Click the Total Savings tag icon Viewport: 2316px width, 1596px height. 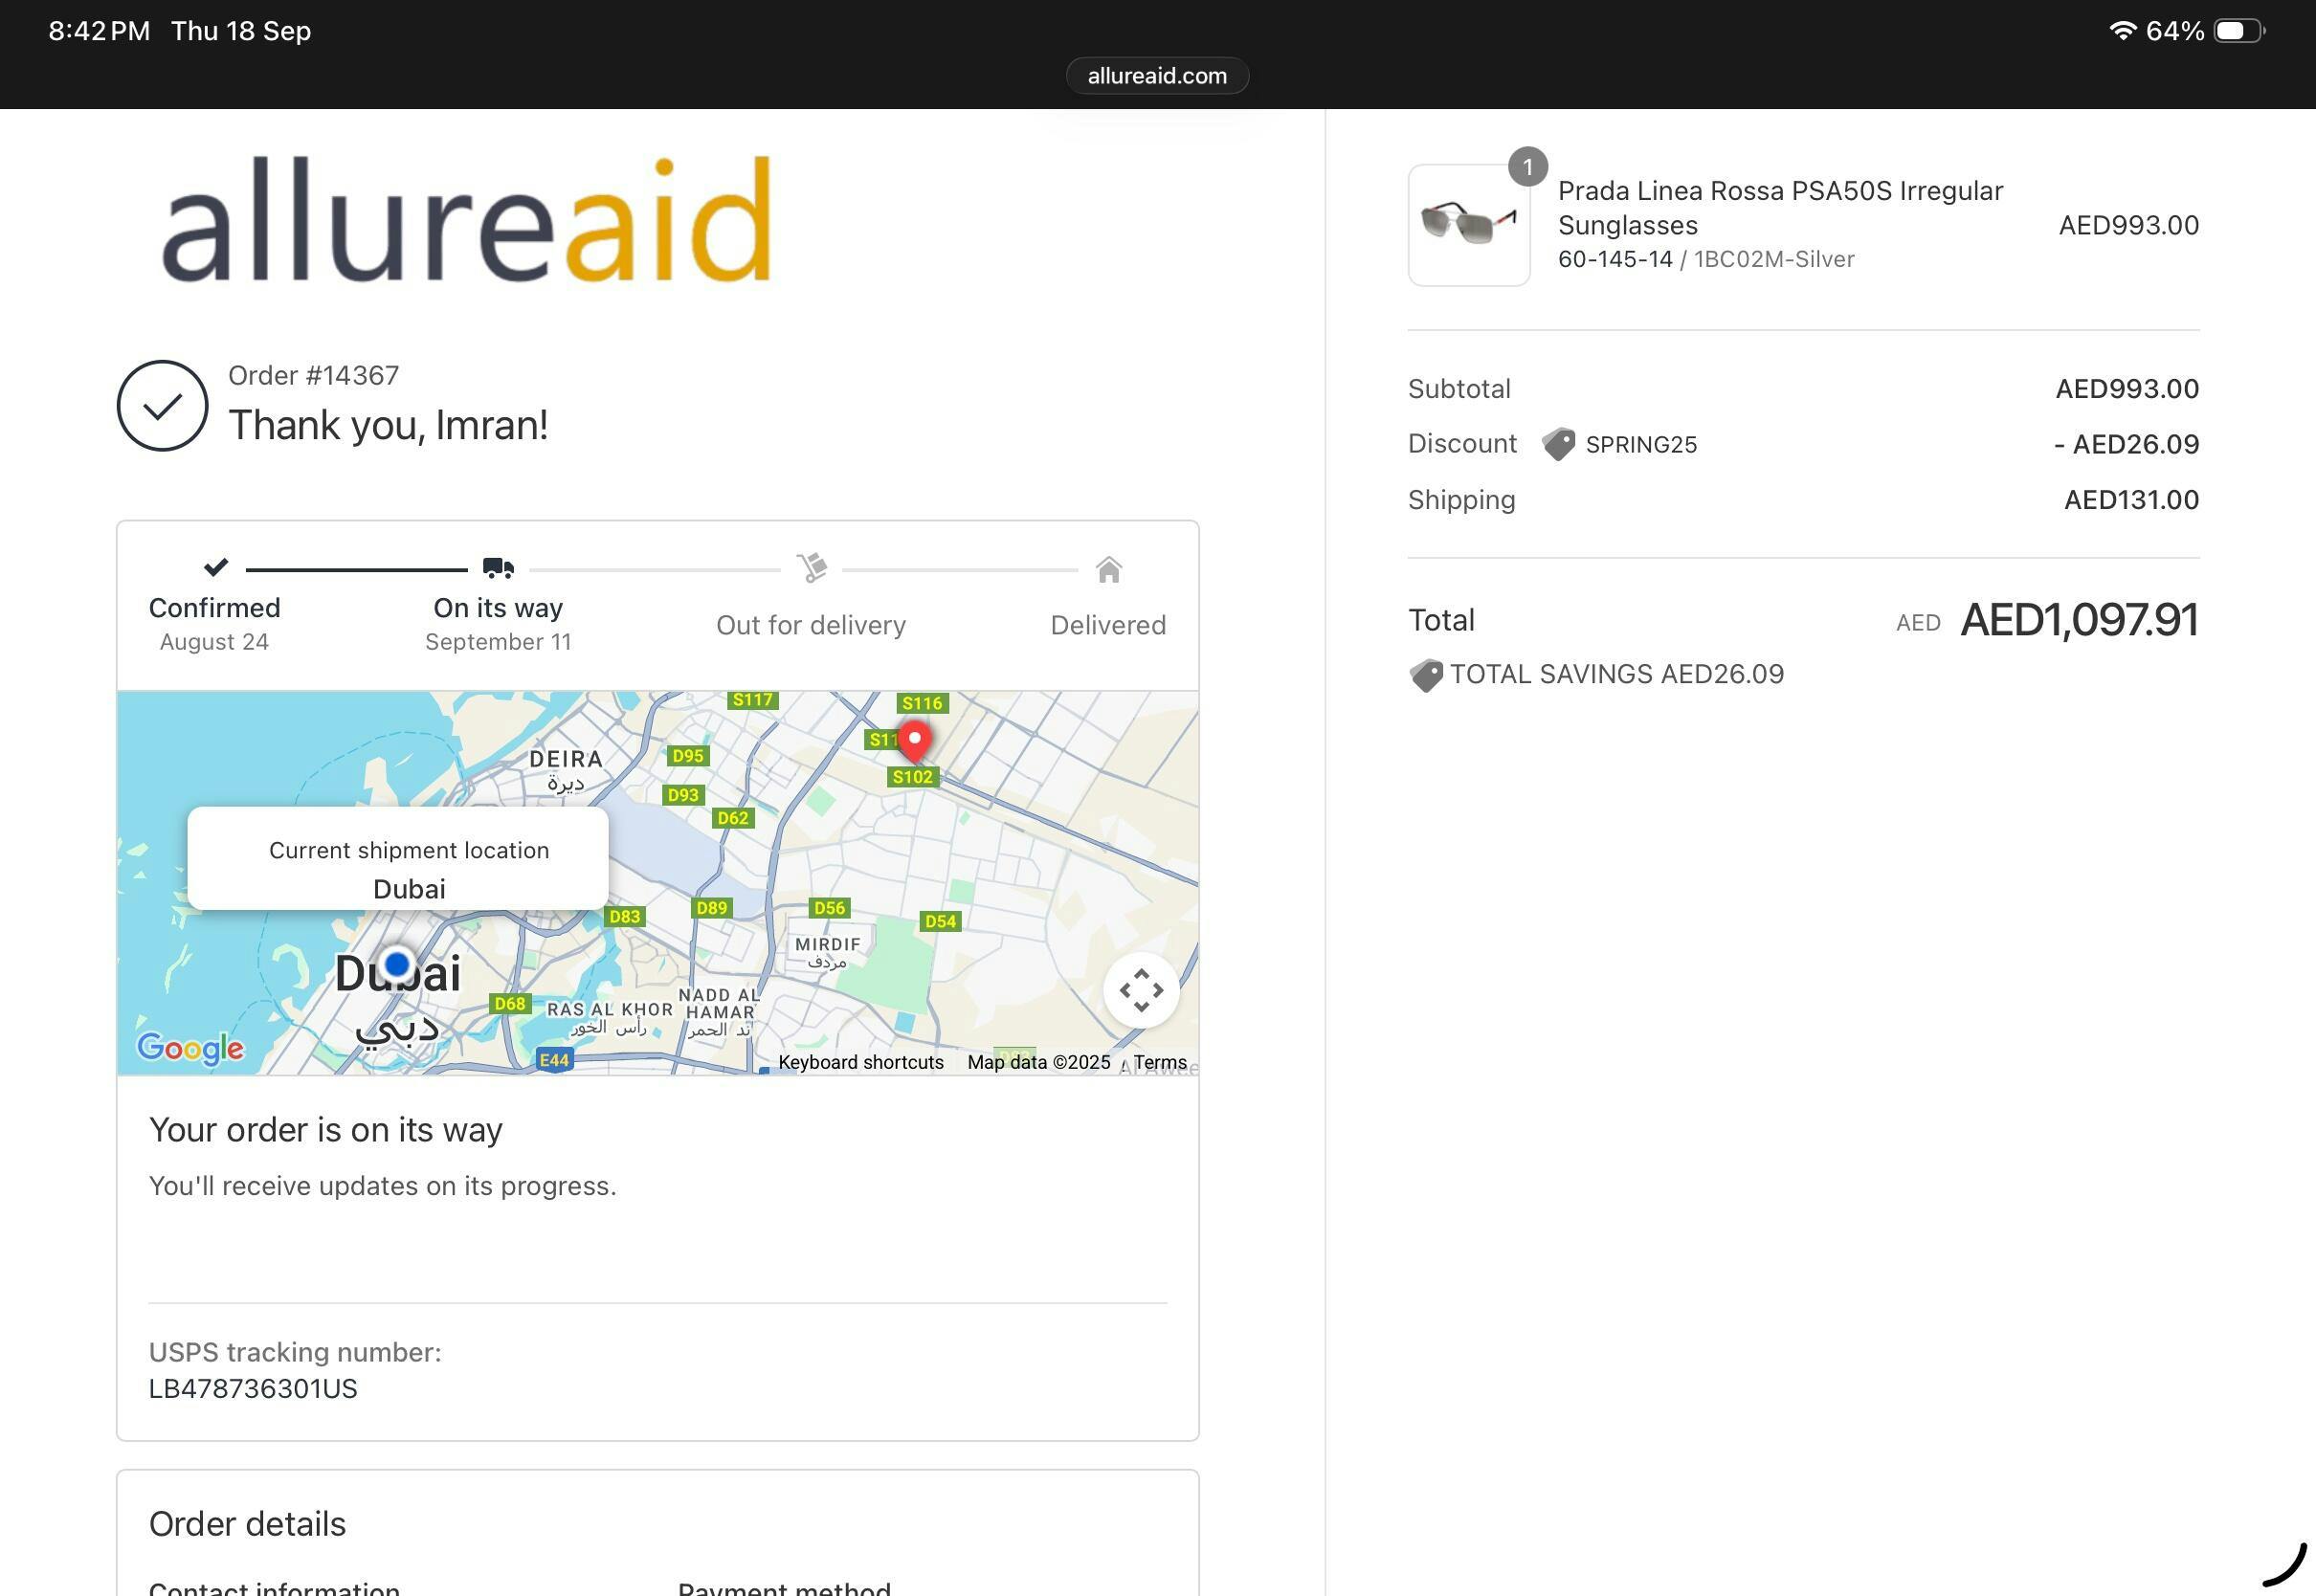tap(1426, 675)
